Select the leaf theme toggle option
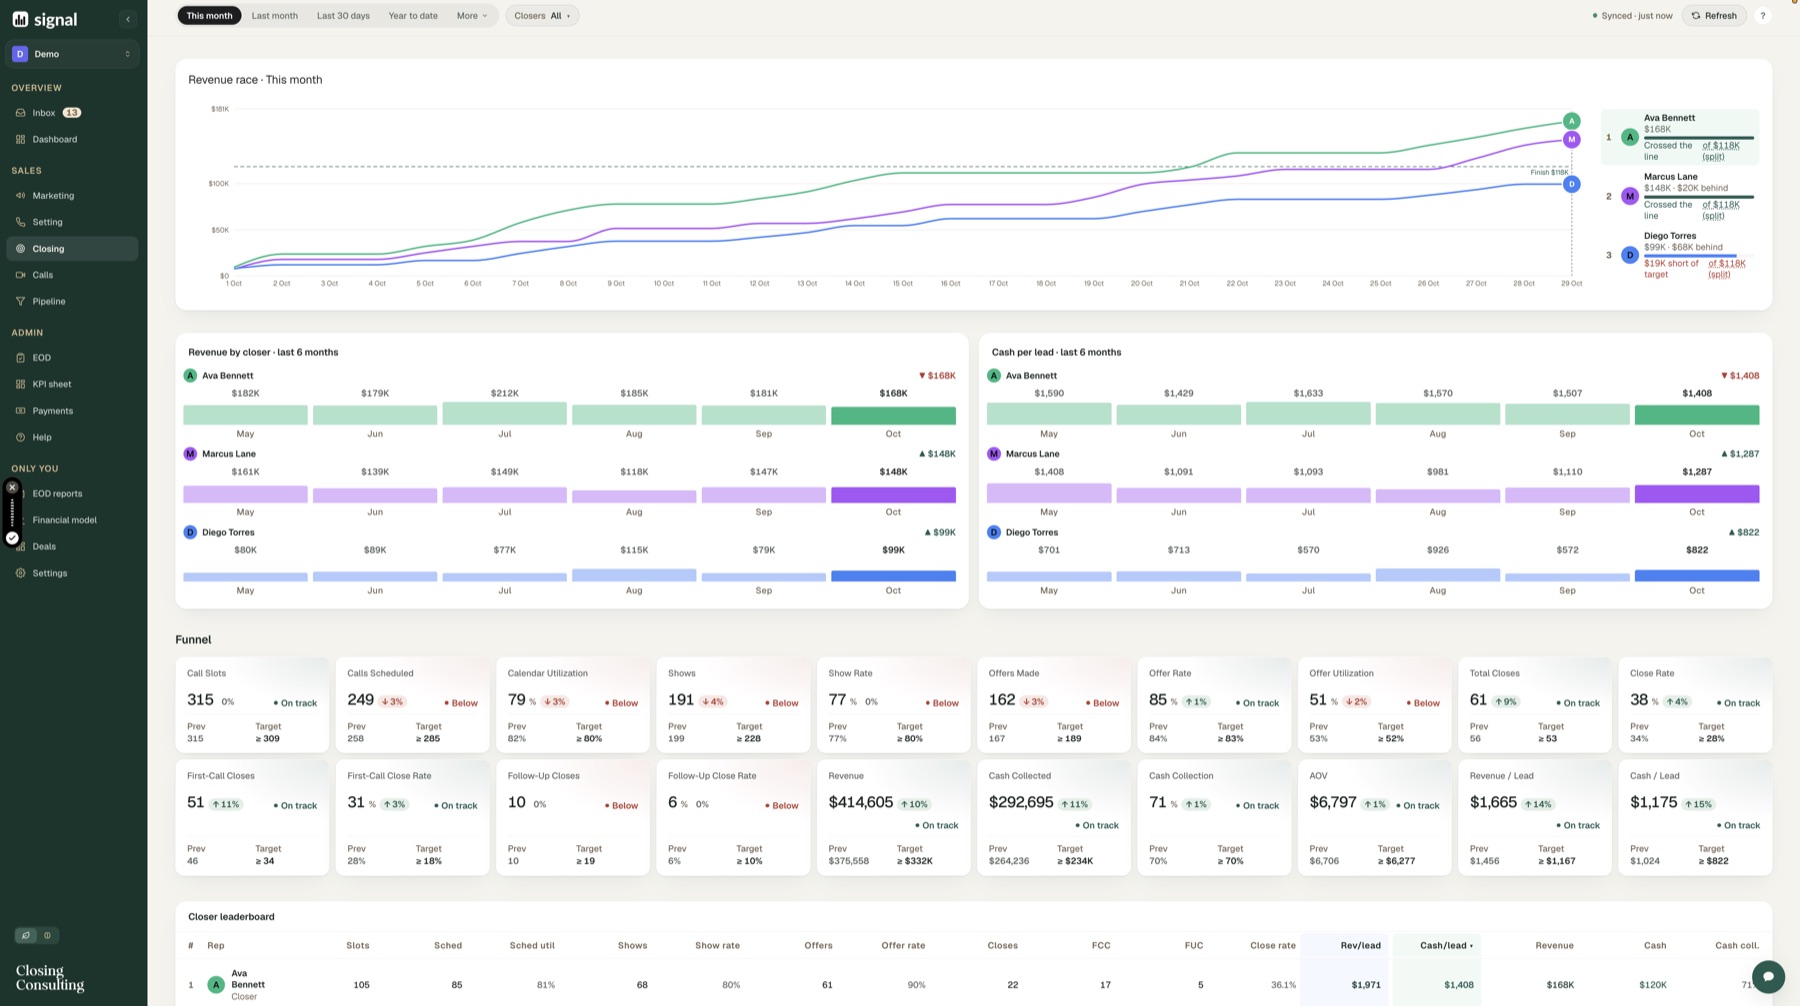The image size is (1800, 1006). click(x=26, y=936)
